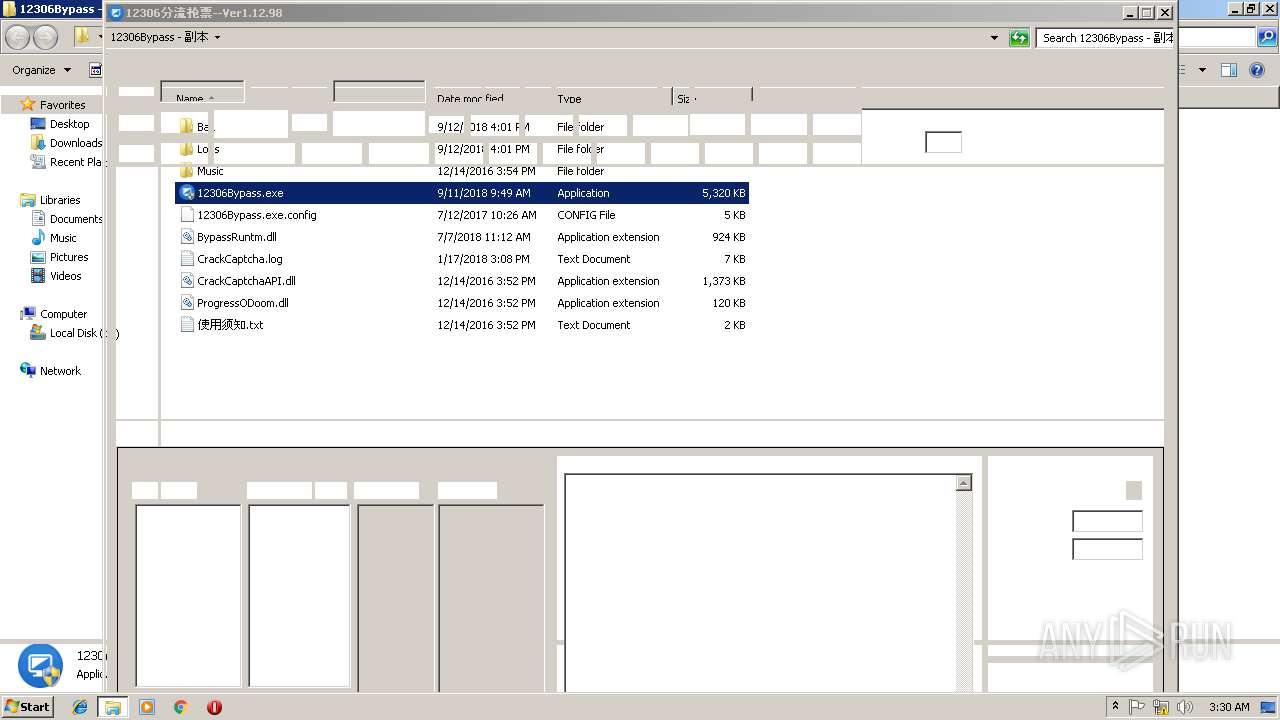Open the view options dropdown arrow
This screenshot has width=1280, height=720.
[1202, 70]
